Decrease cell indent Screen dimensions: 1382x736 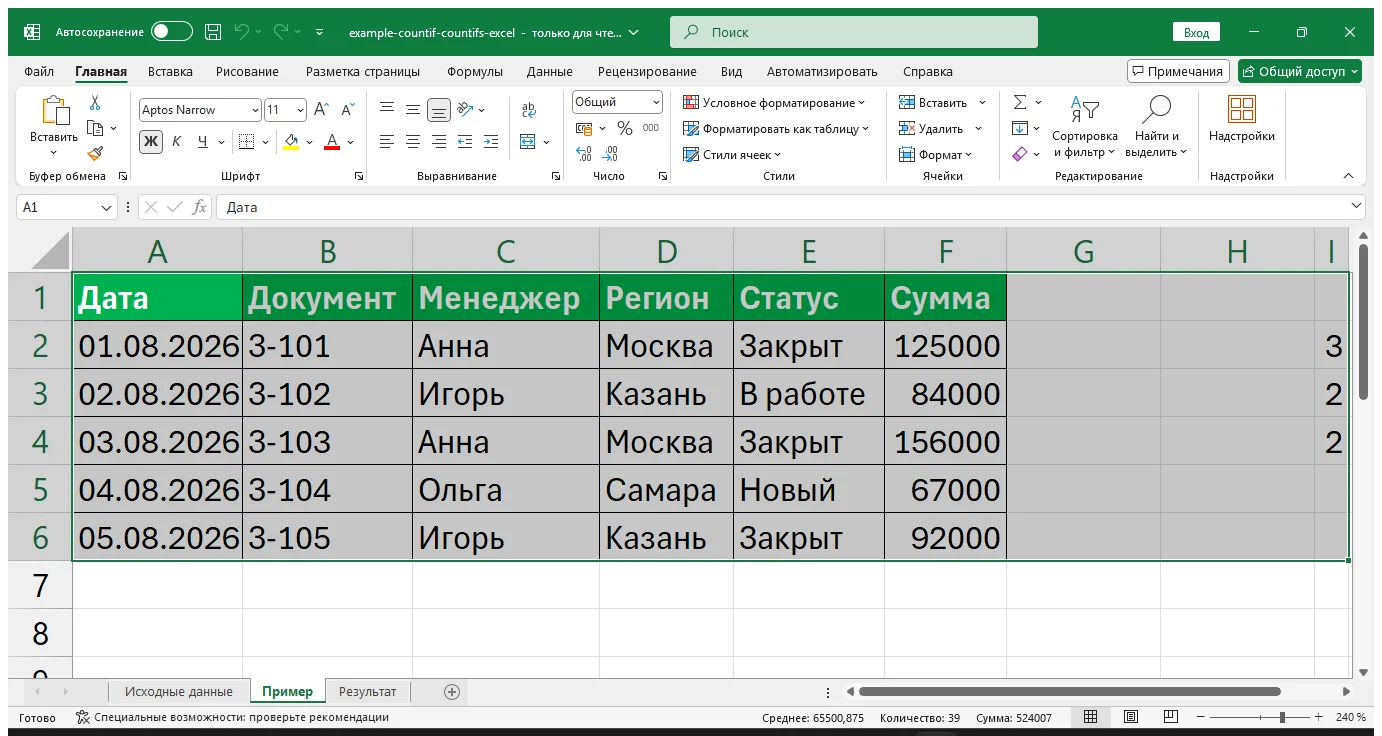[465, 141]
